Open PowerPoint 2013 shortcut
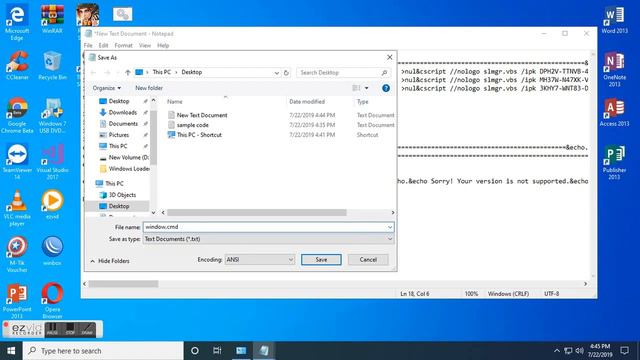 pos(17,301)
